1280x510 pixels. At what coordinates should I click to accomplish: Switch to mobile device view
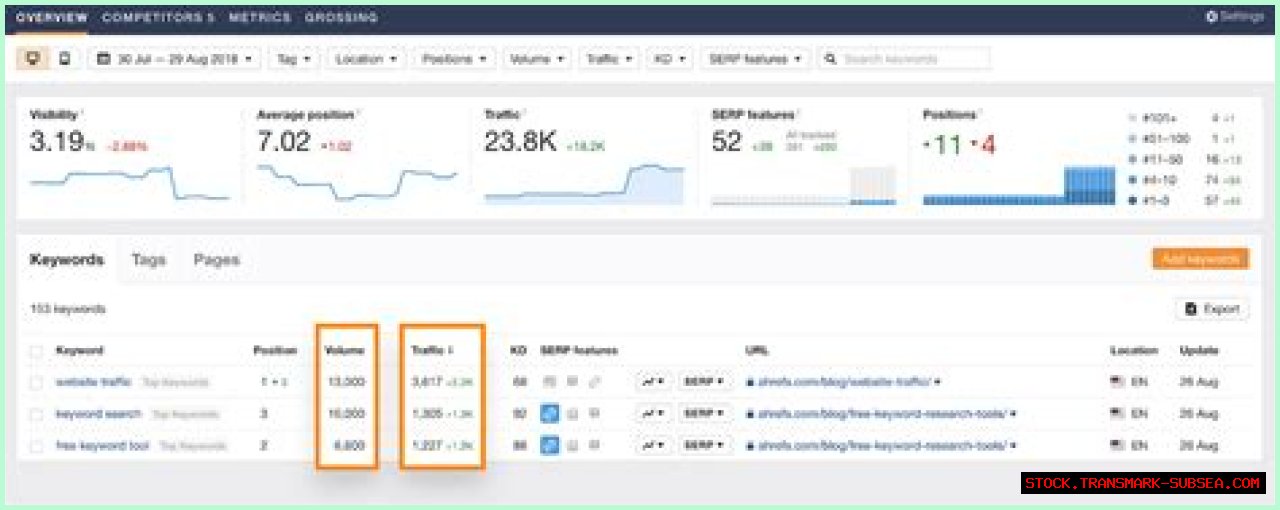(65, 59)
